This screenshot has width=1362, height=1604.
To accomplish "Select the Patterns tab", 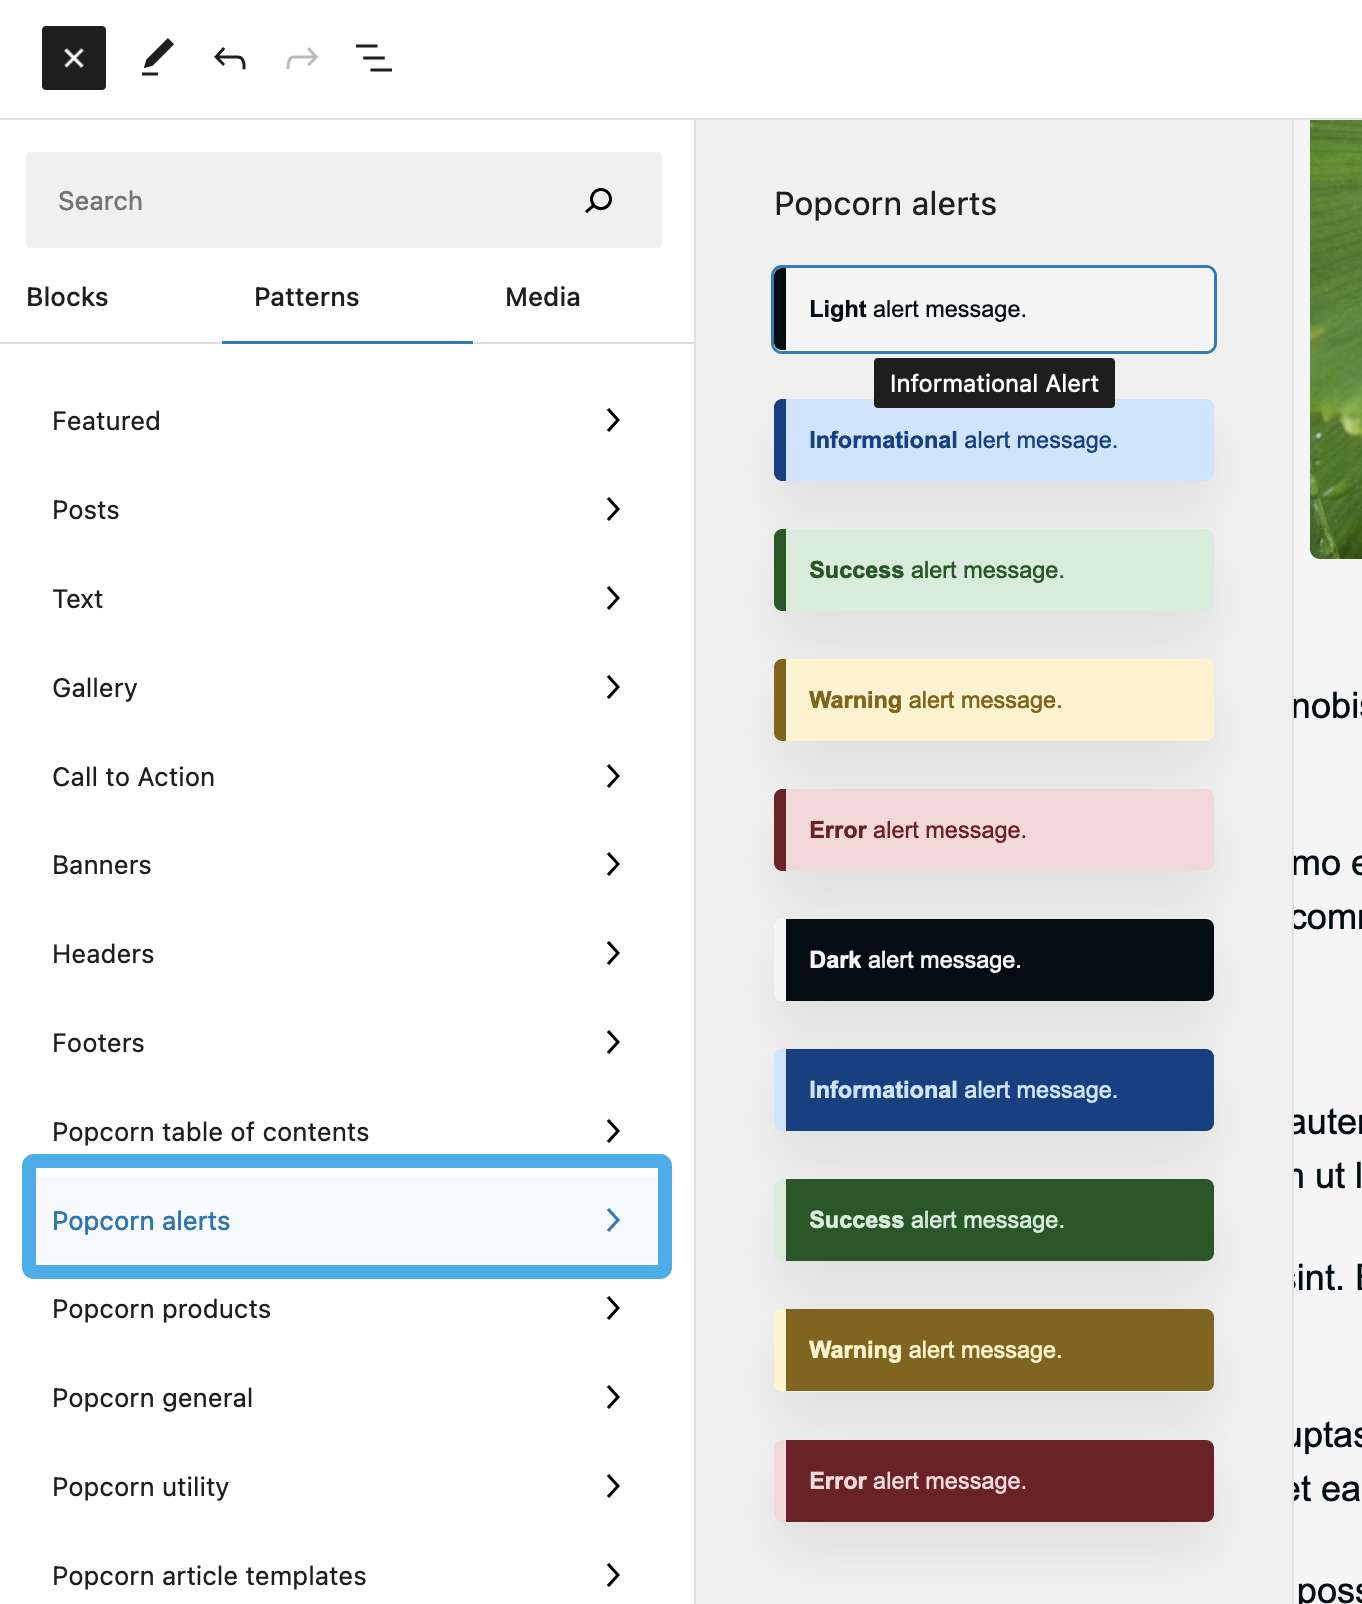I will pos(307,297).
